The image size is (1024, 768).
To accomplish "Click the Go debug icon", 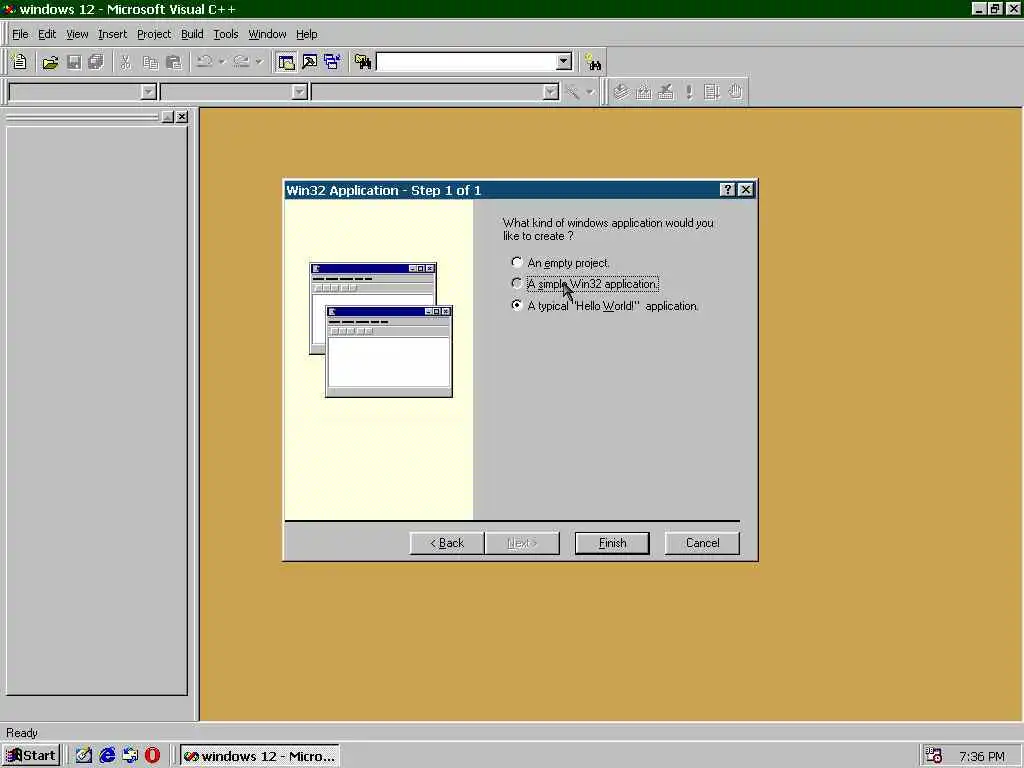I will (x=712, y=91).
